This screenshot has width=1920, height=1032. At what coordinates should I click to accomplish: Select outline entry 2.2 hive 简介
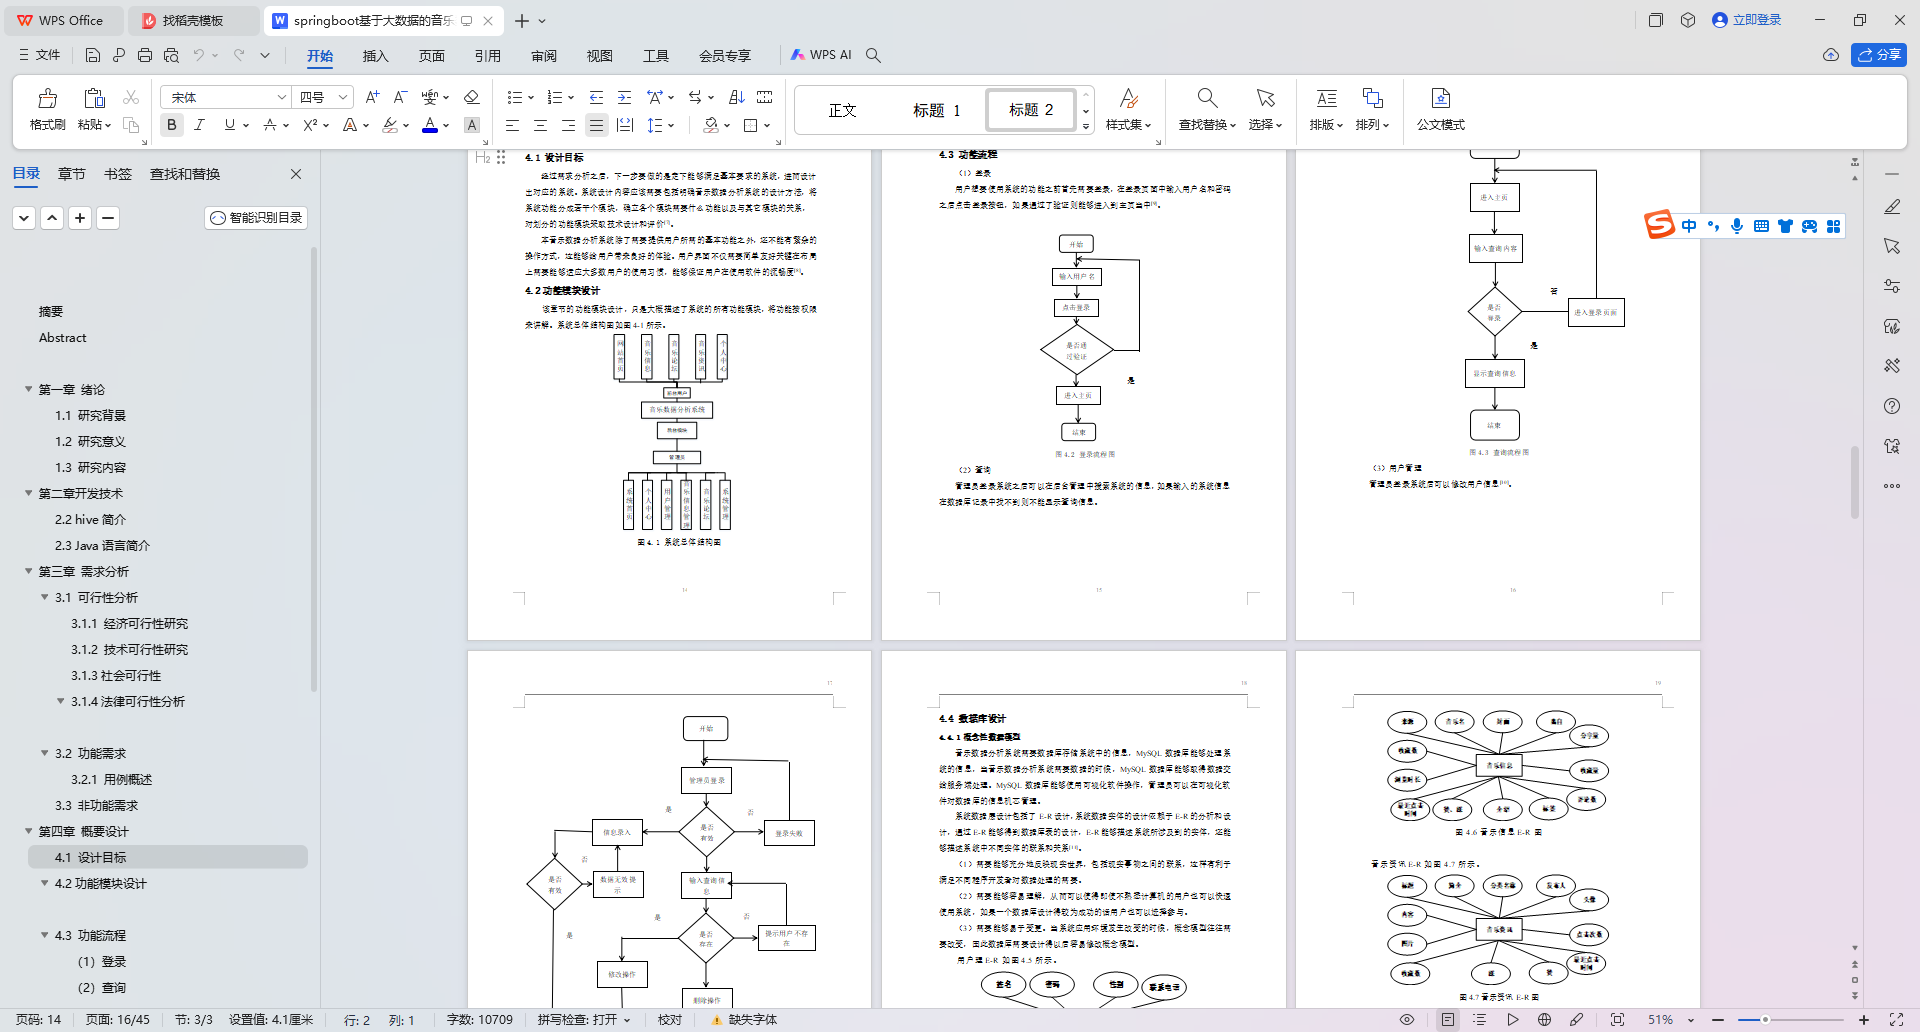(x=90, y=519)
